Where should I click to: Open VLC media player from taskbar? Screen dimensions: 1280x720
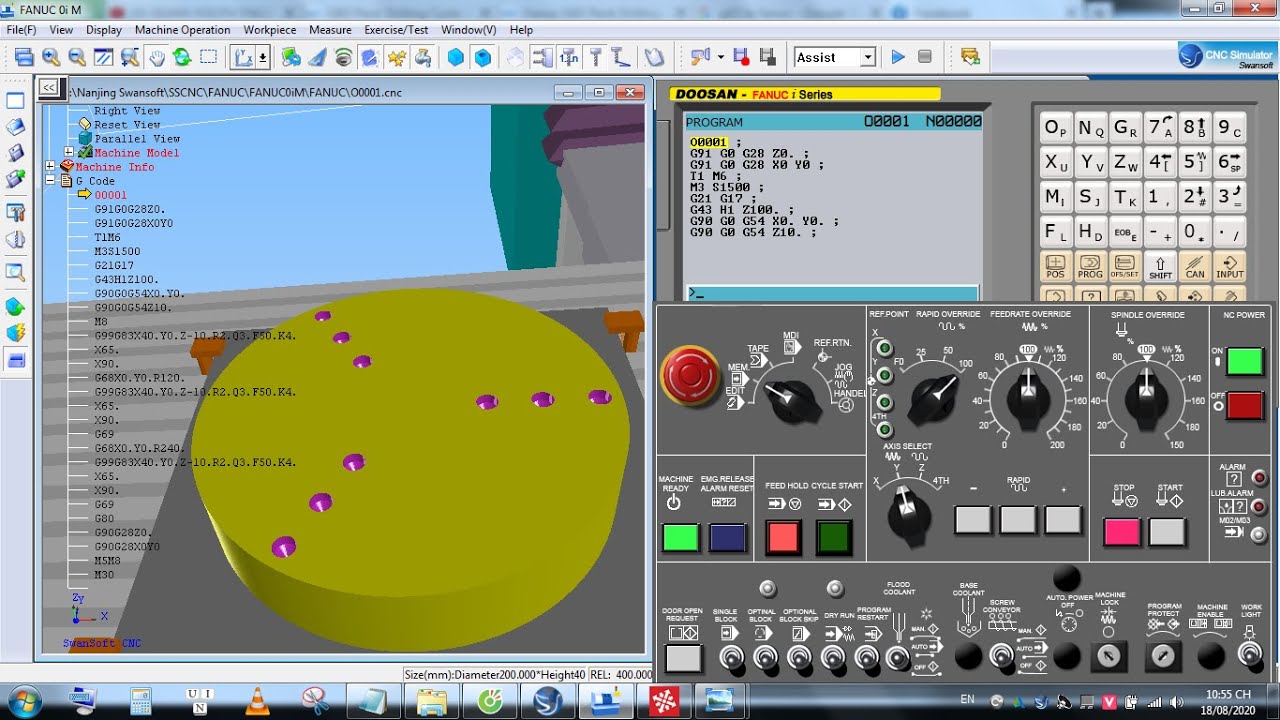pyautogui.click(x=258, y=701)
